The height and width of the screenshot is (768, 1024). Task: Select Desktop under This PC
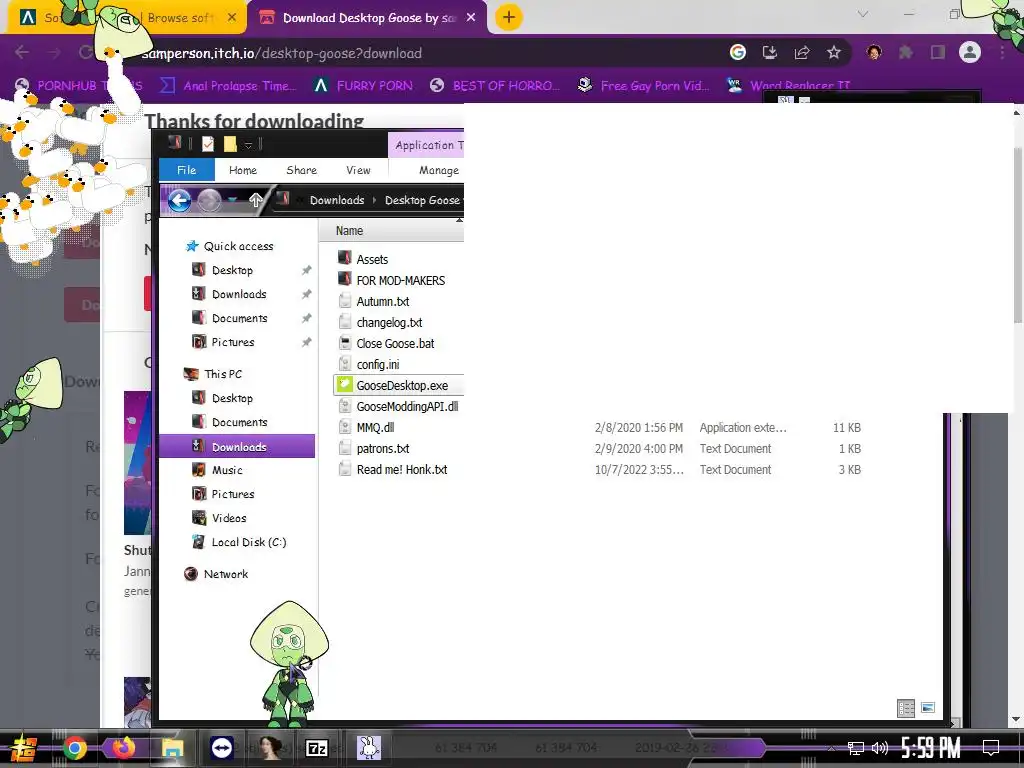tap(223, 398)
